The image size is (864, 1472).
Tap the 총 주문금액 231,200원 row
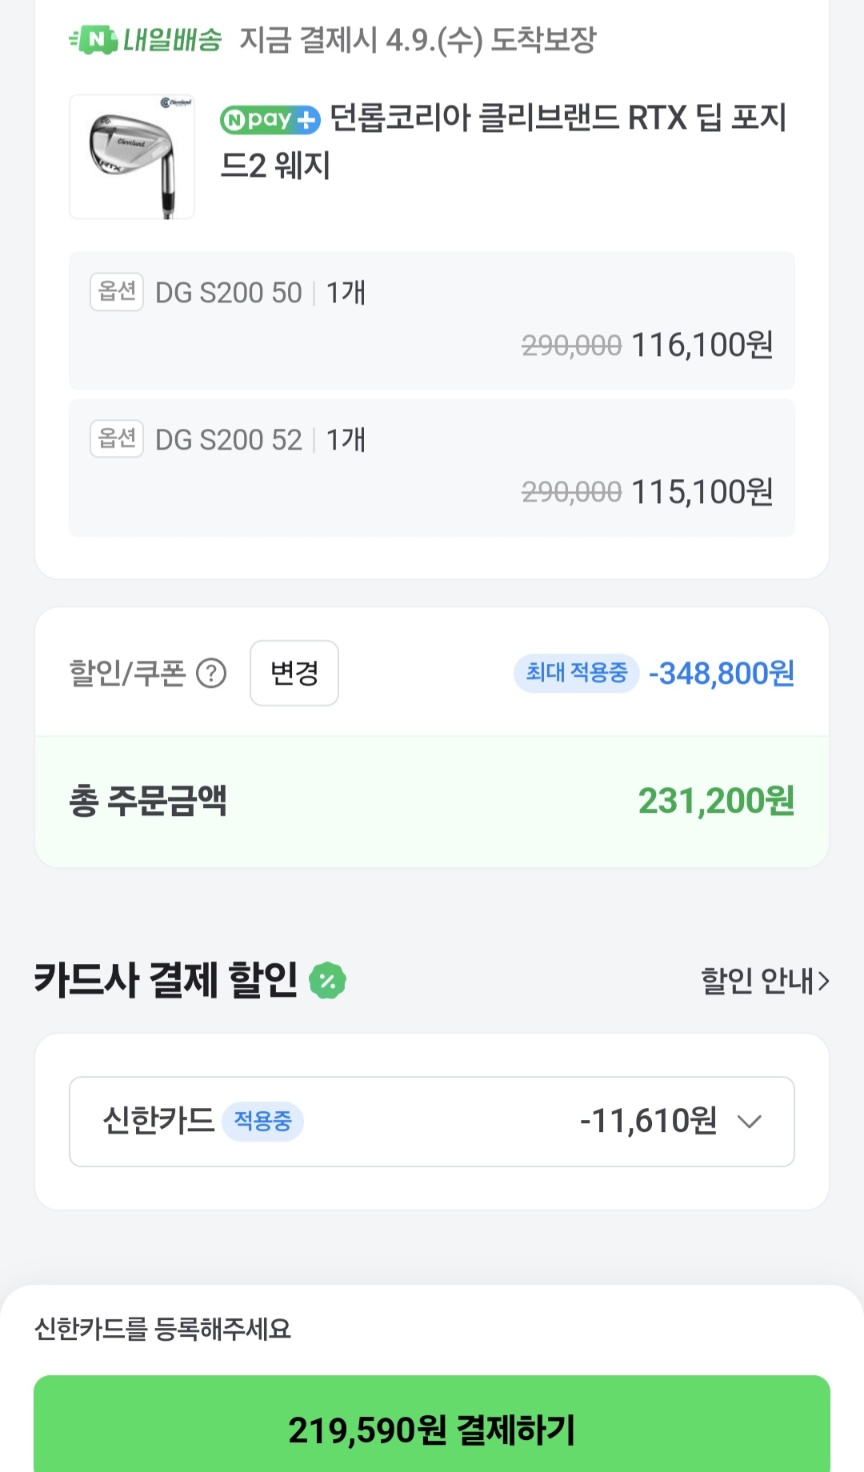(x=431, y=801)
